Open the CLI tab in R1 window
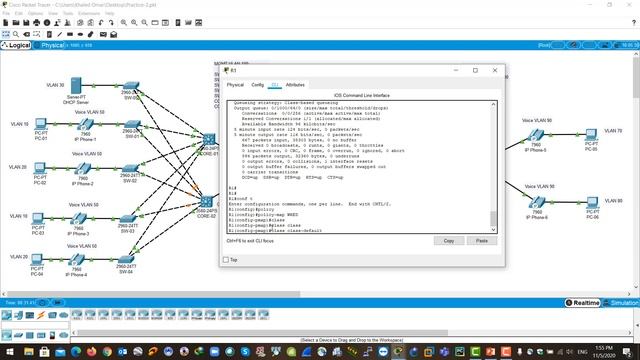The width and height of the screenshot is (640, 360). coord(275,85)
